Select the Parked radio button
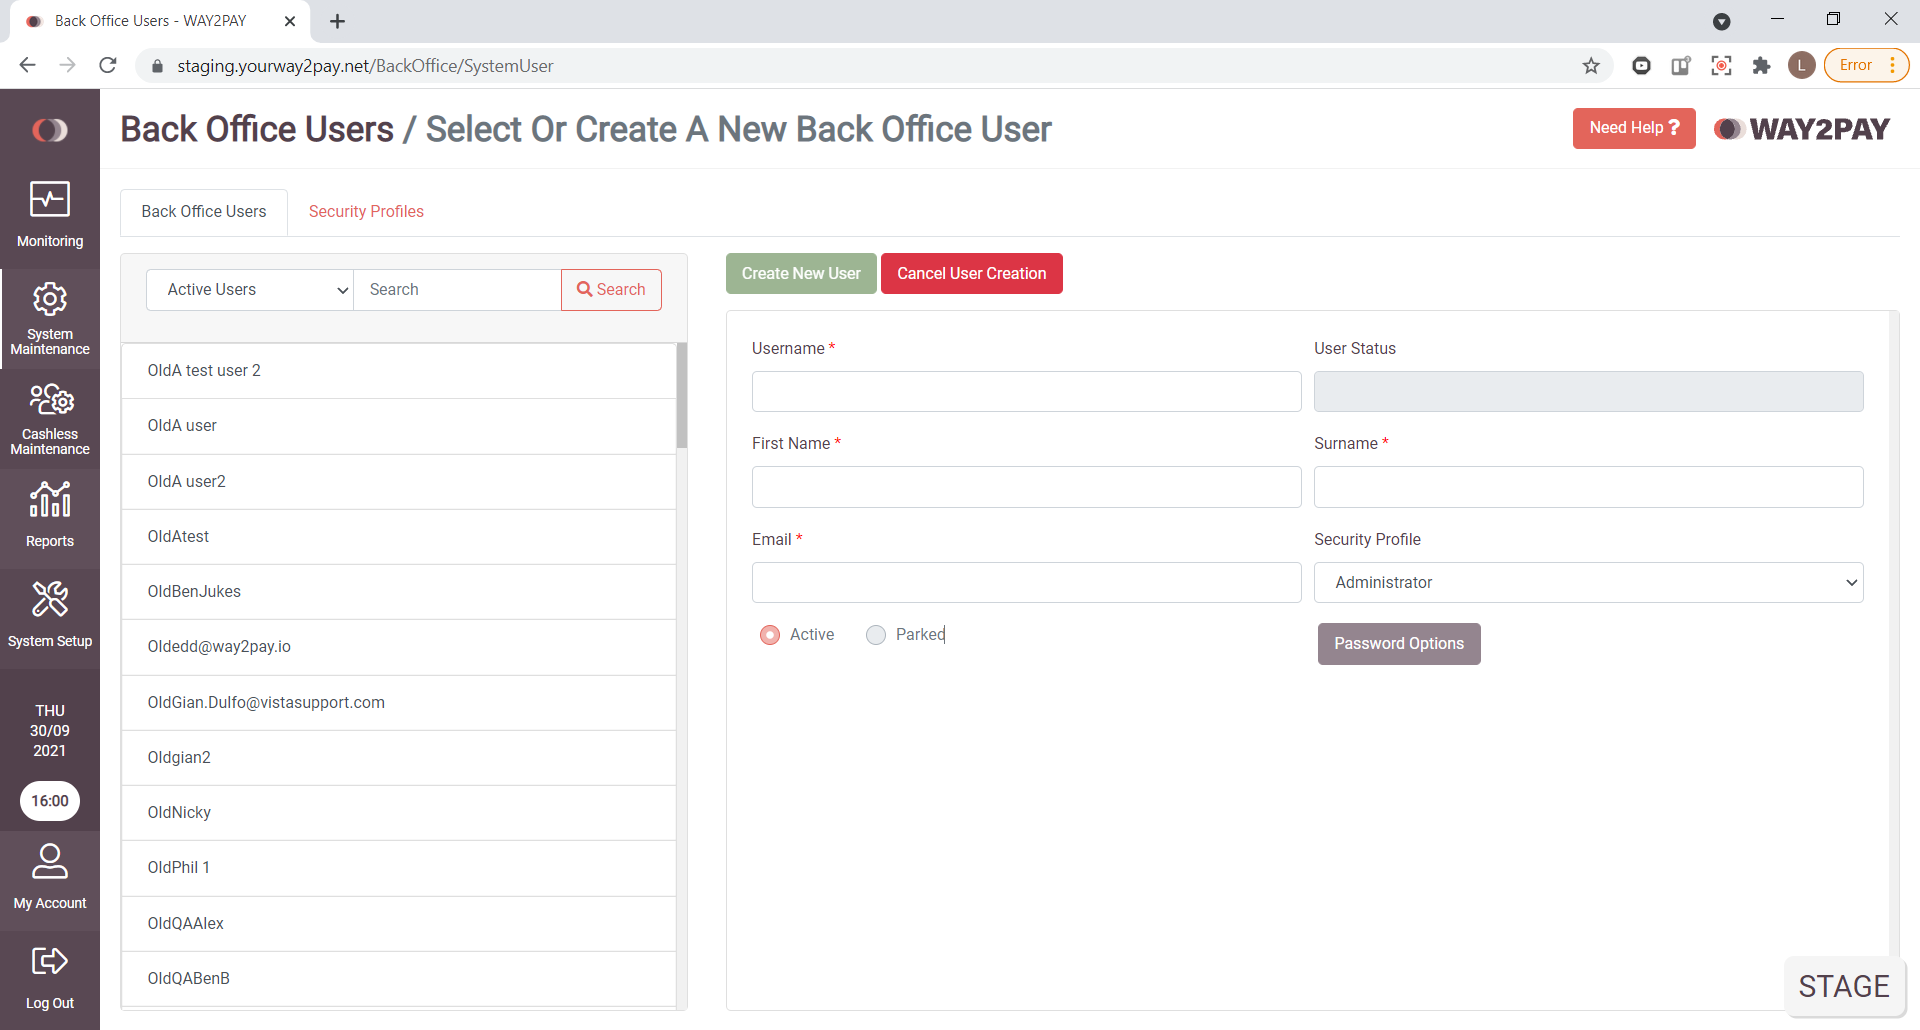The width and height of the screenshot is (1920, 1030). coord(876,634)
